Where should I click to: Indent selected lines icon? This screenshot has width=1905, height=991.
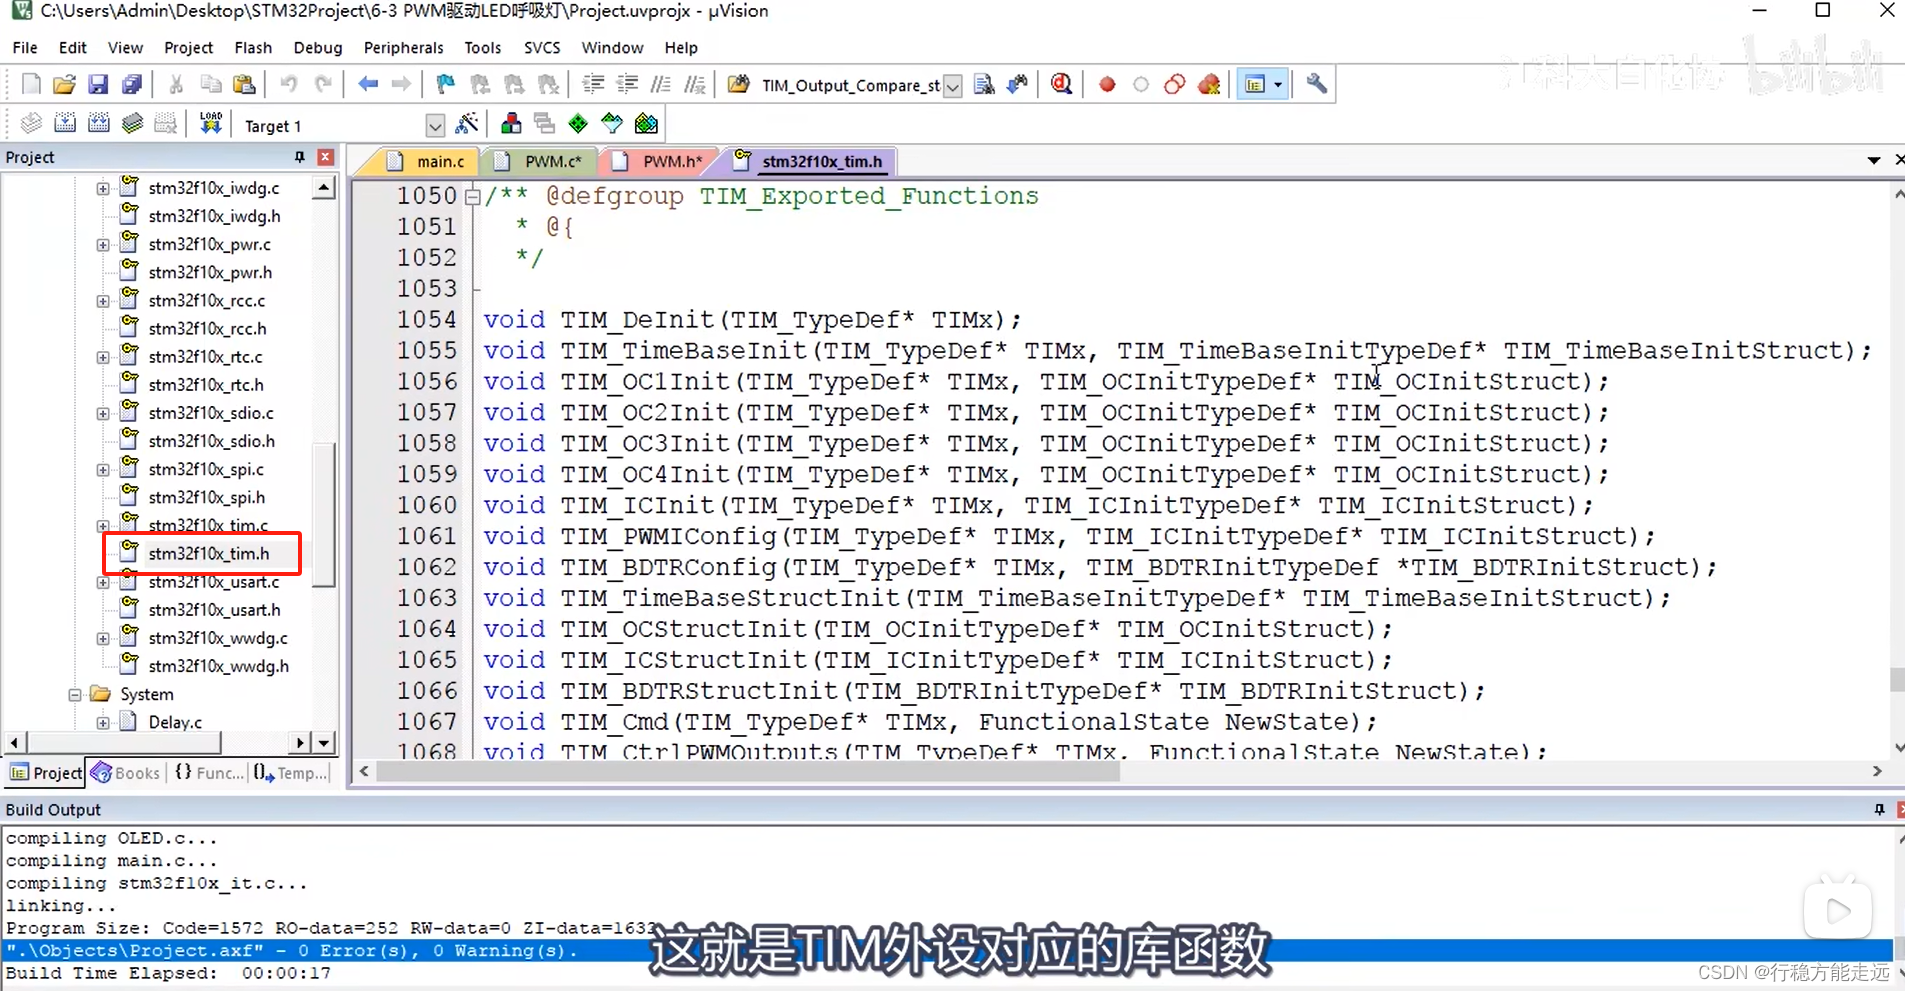593,84
